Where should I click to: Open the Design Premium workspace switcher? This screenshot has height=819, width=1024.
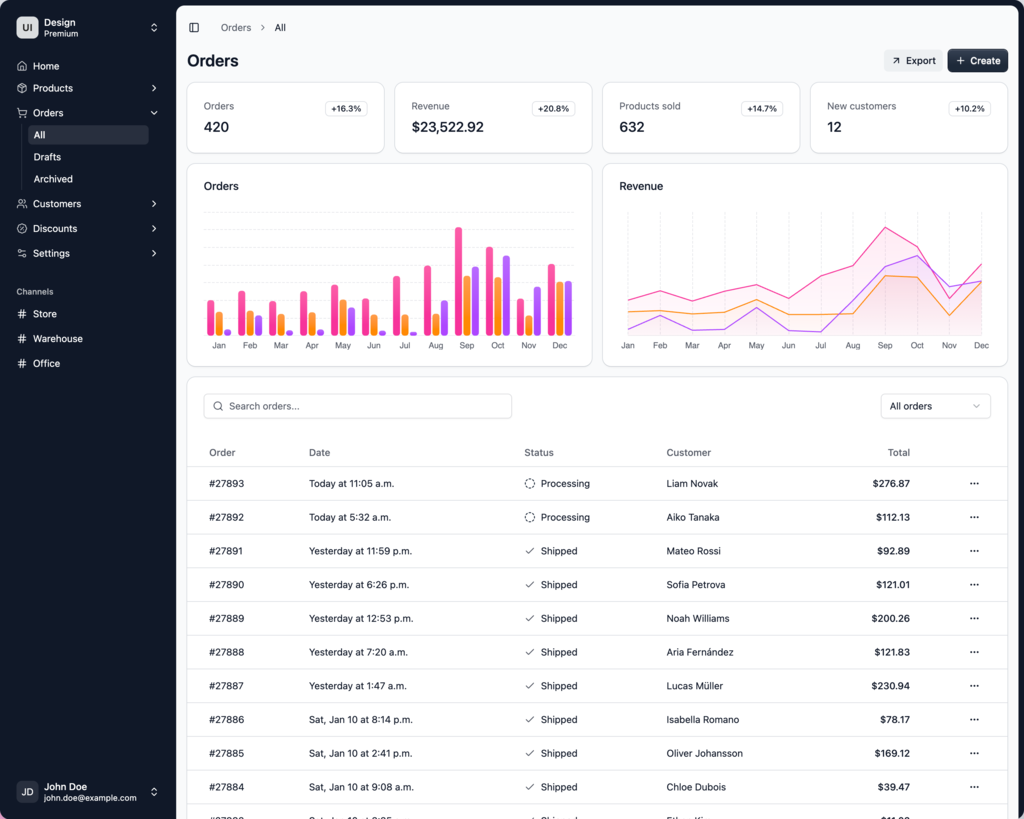[154, 28]
